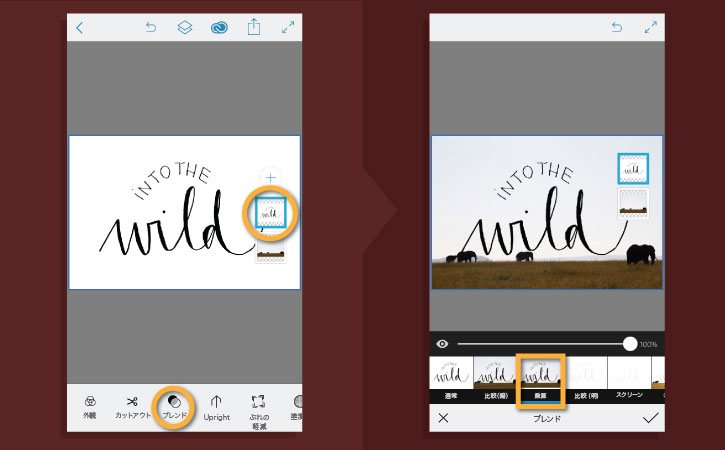
Task: Tap the share/export icon
Action: coord(253,27)
